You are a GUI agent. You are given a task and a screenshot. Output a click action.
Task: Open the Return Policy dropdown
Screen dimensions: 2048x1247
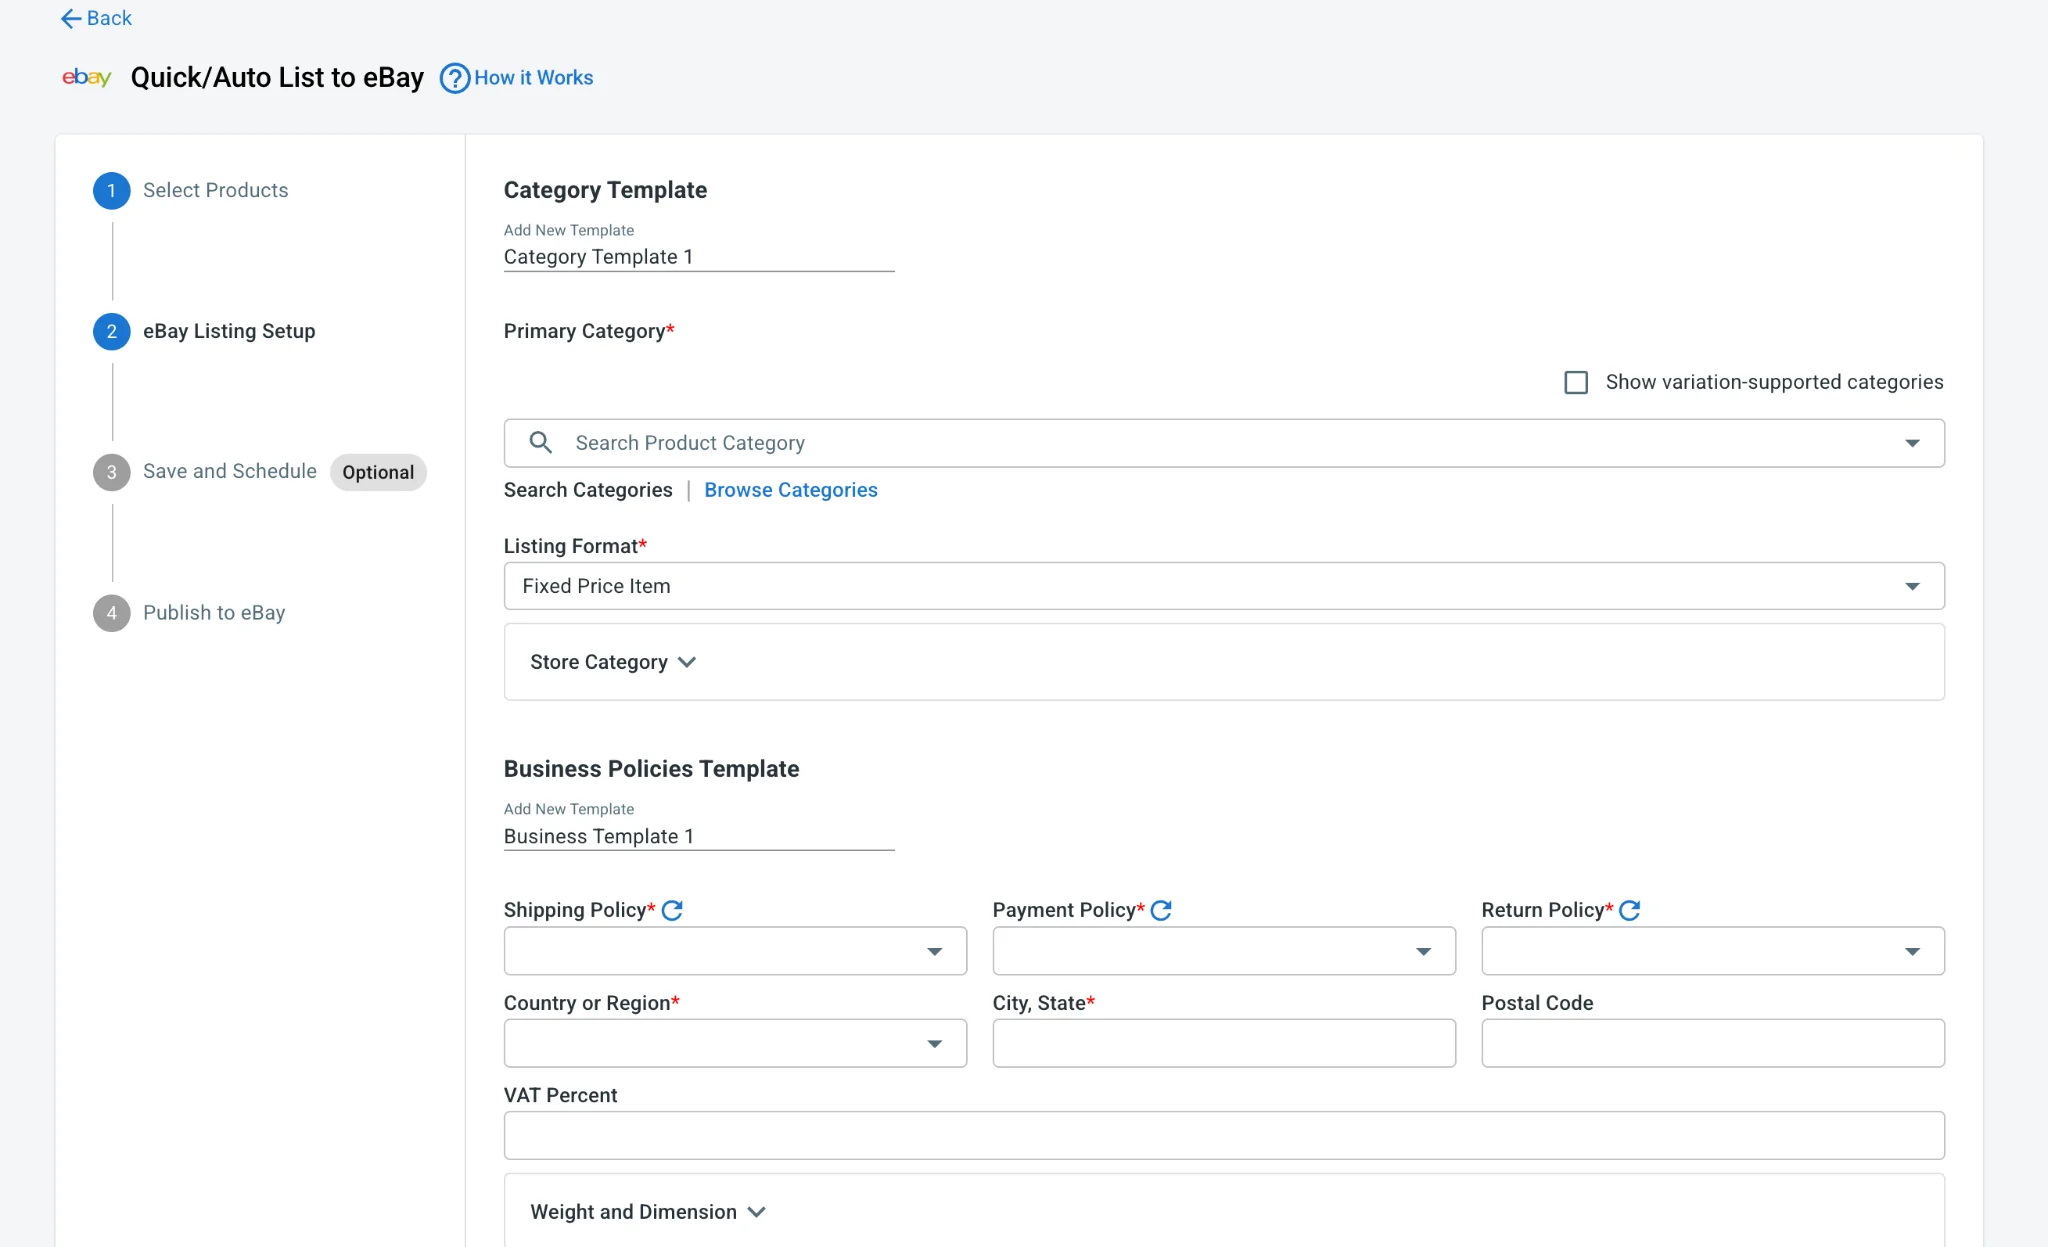1713,951
